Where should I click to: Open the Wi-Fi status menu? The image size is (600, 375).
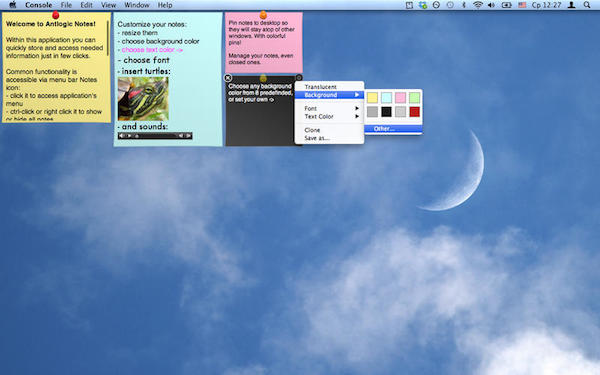[x=477, y=5]
